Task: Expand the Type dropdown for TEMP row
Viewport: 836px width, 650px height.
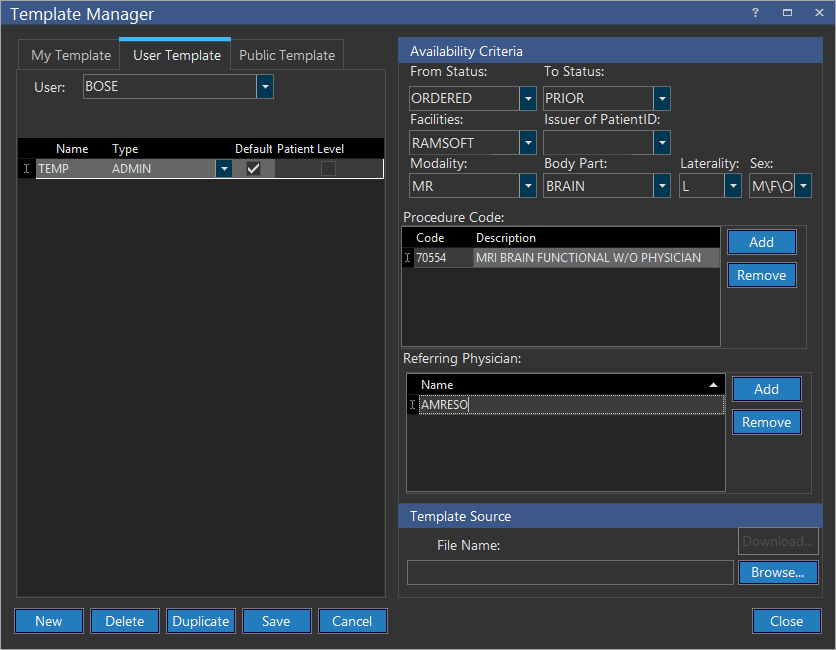Action: 224,169
